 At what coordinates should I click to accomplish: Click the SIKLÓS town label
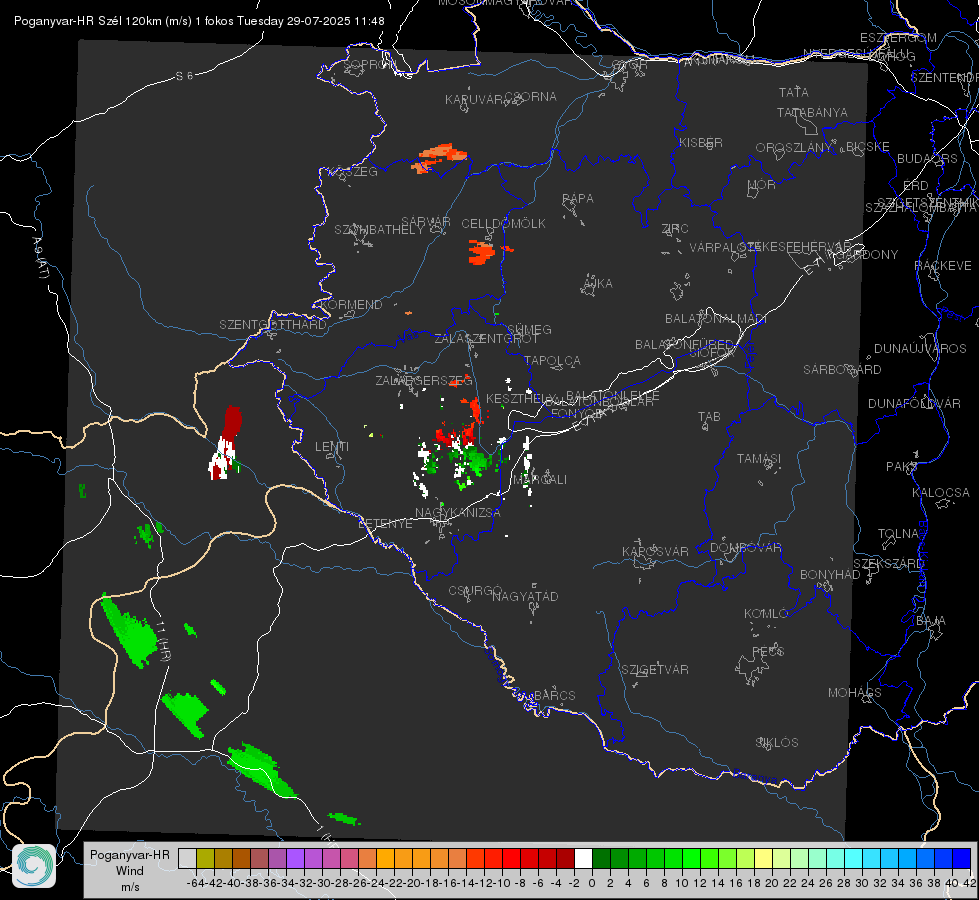(x=777, y=743)
